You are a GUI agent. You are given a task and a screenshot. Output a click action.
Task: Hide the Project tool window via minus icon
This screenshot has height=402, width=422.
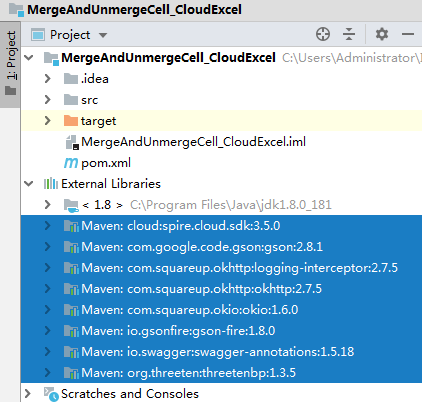point(408,34)
